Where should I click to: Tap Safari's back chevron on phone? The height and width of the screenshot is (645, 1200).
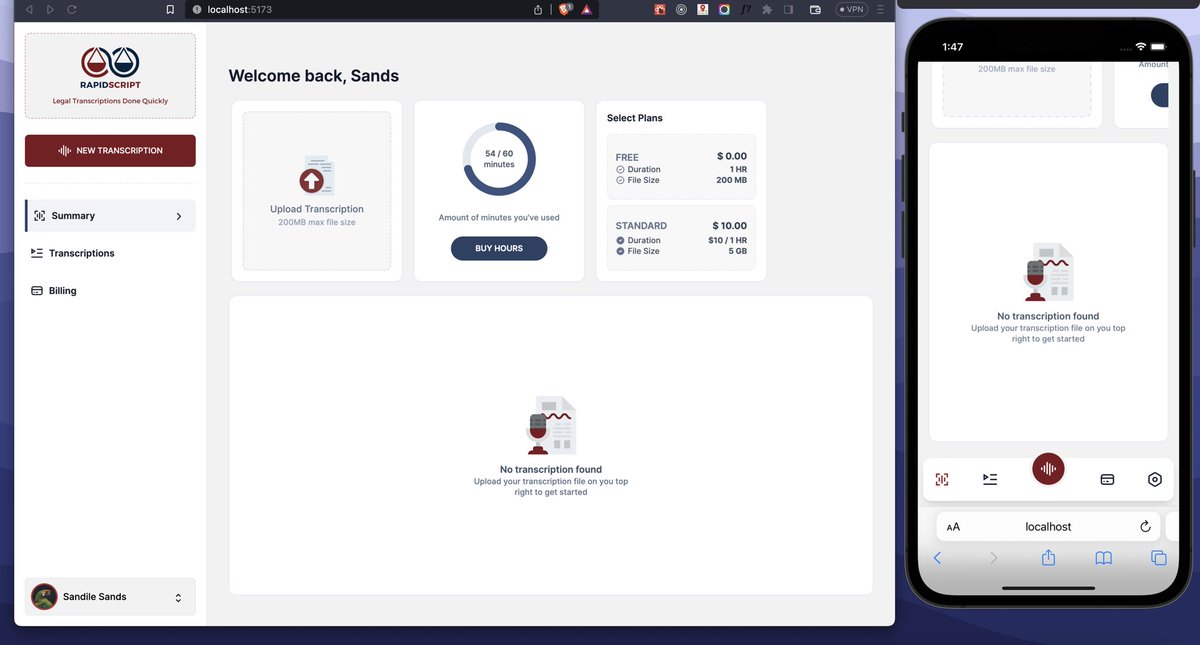pos(937,558)
